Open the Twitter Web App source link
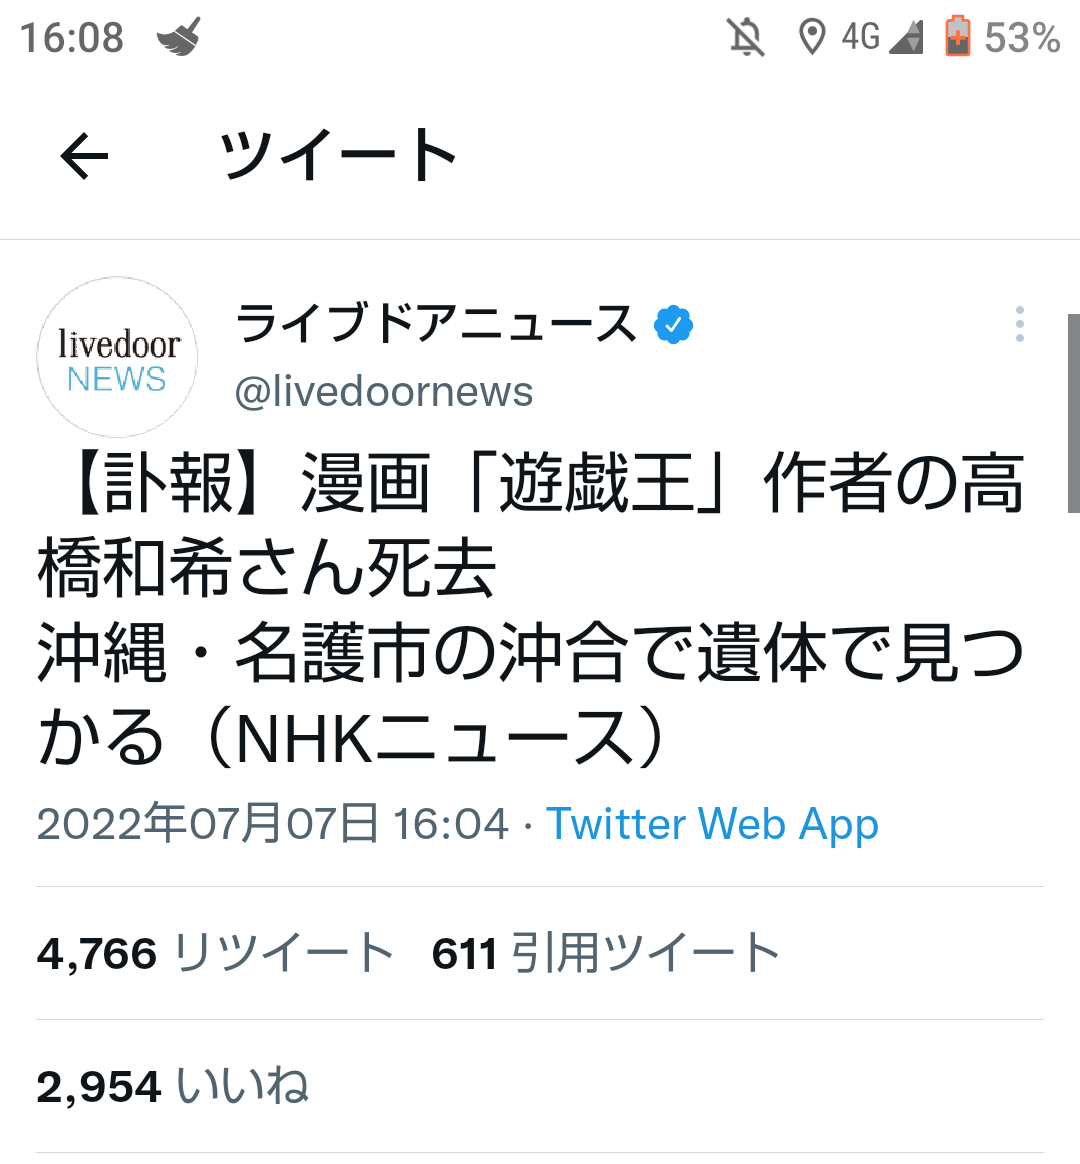This screenshot has width=1080, height=1164. click(x=712, y=824)
